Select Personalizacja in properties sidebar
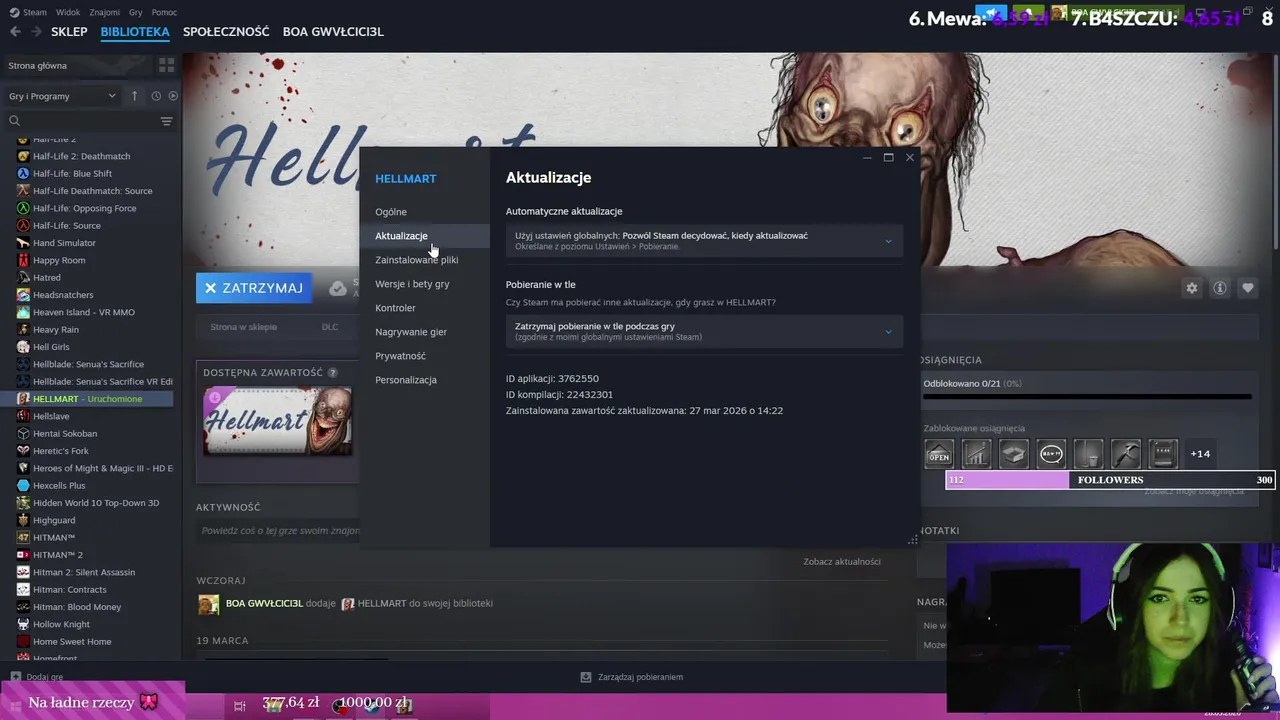This screenshot has height=720, width=1280. click(x=406, y=380)
